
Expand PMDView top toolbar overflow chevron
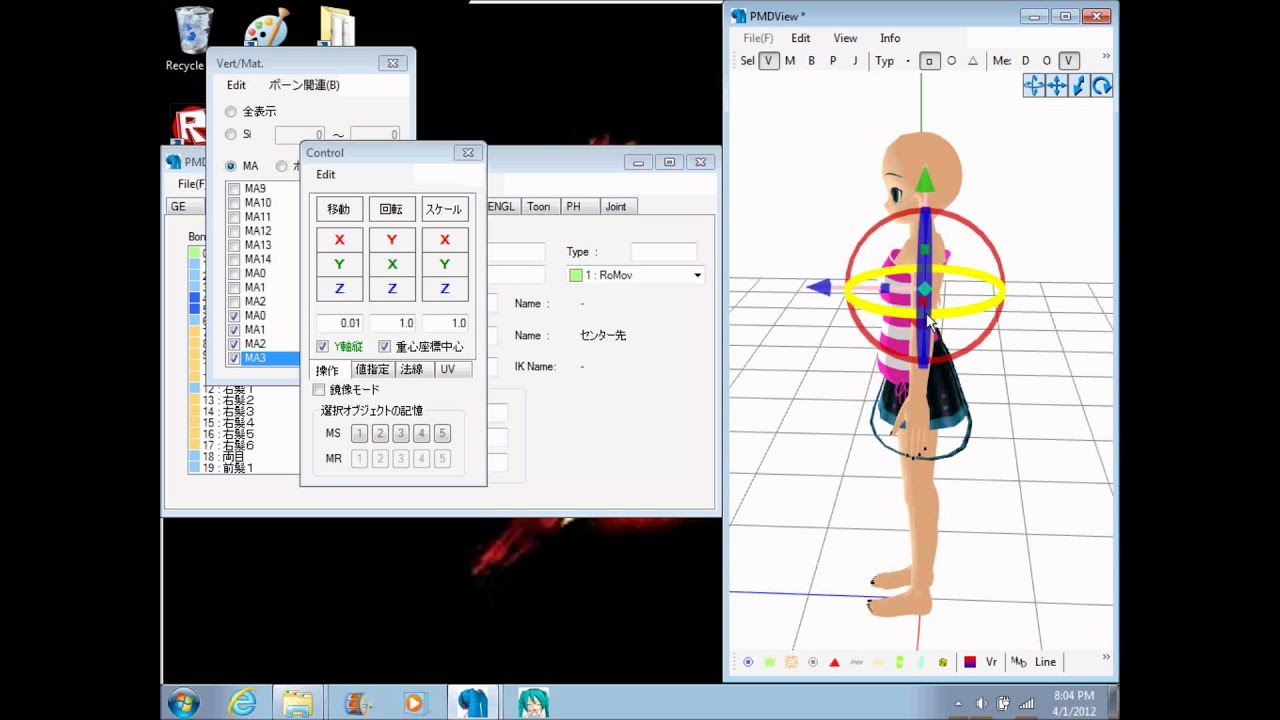click(x=1106, y=56)
